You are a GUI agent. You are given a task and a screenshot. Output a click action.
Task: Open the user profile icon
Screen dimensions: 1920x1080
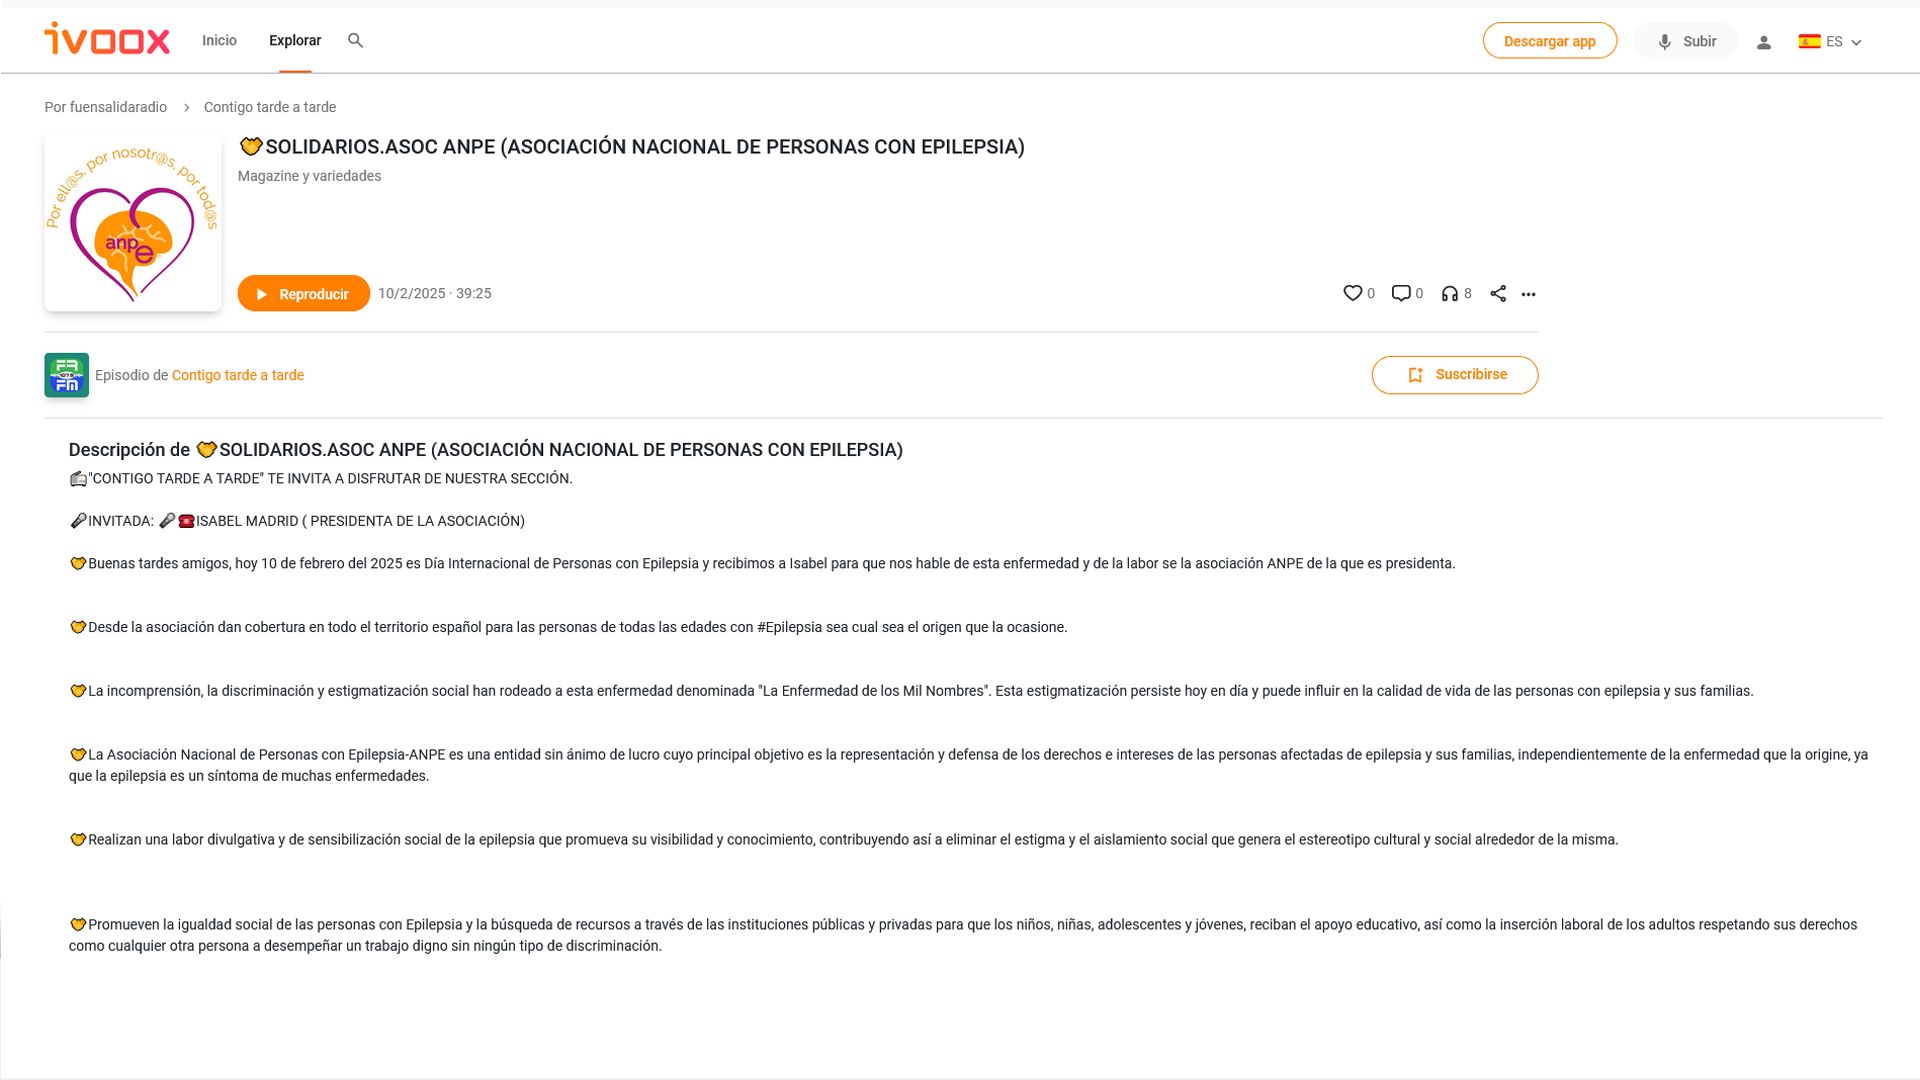pos(1764,42)
